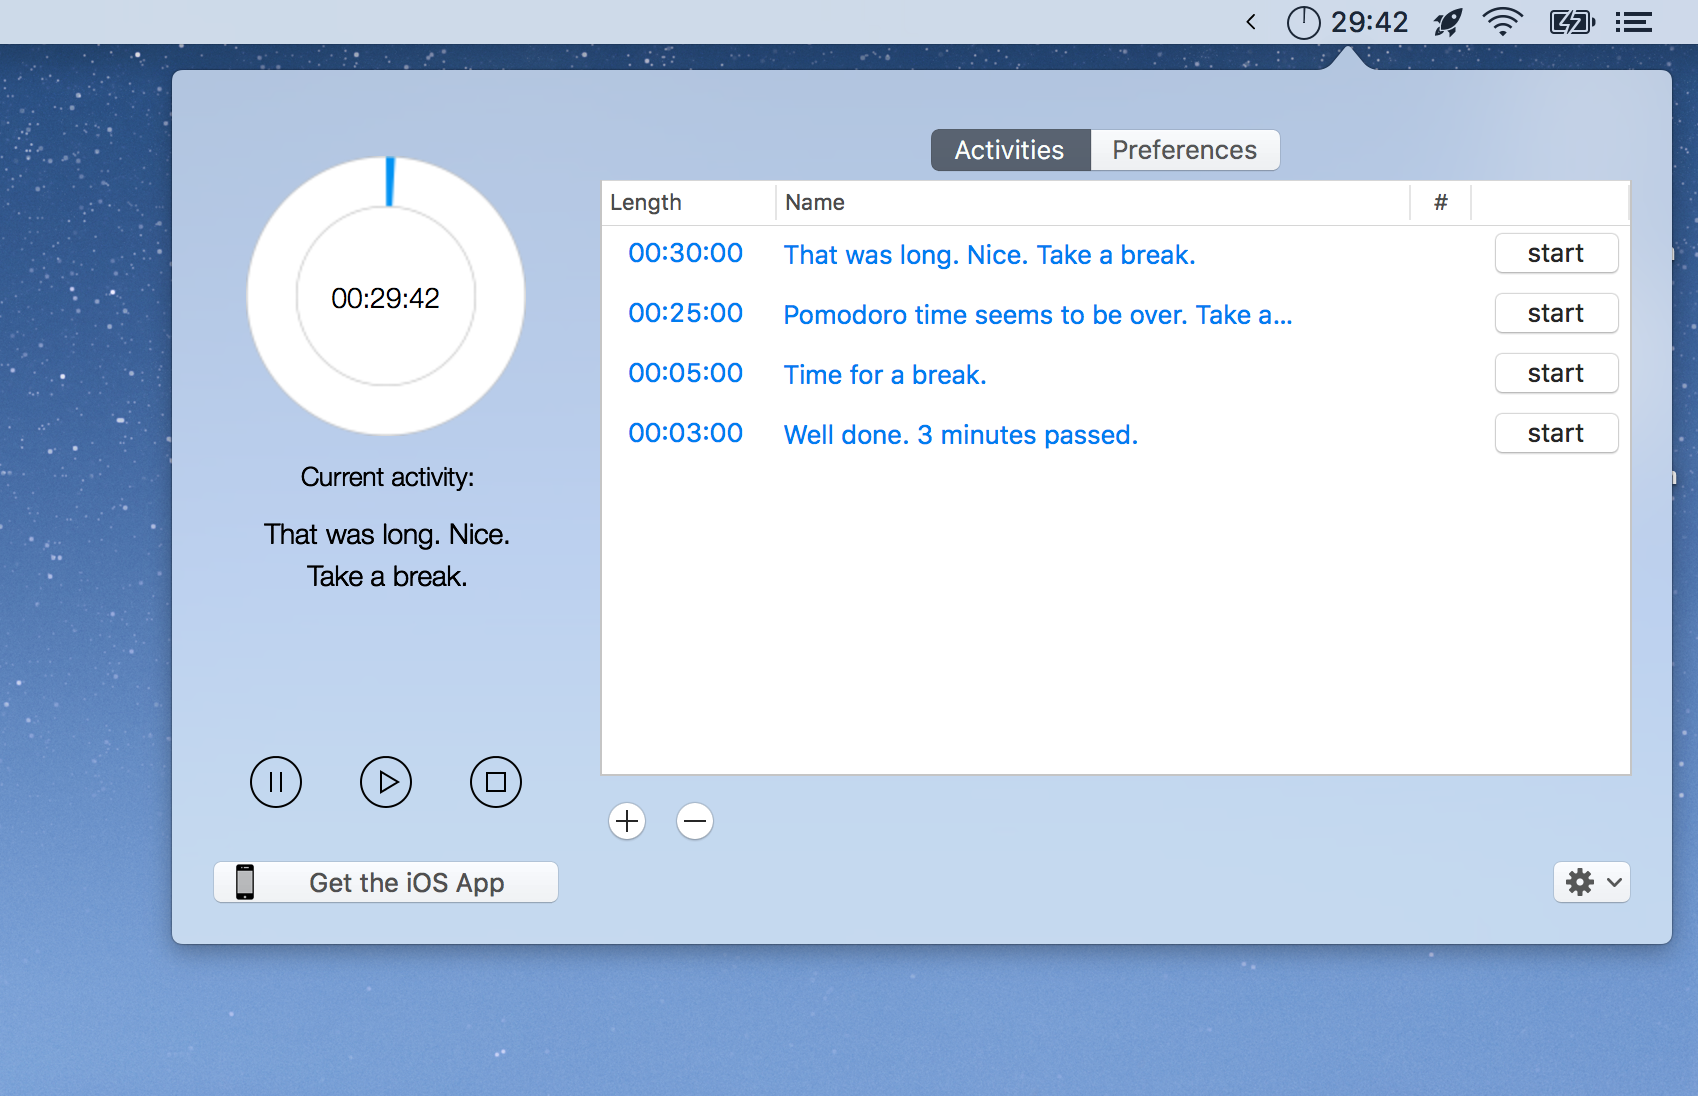Screen dimensions: 1698x1096
Task: Click Get the iOS App button
Action: (x=386, y=882)
